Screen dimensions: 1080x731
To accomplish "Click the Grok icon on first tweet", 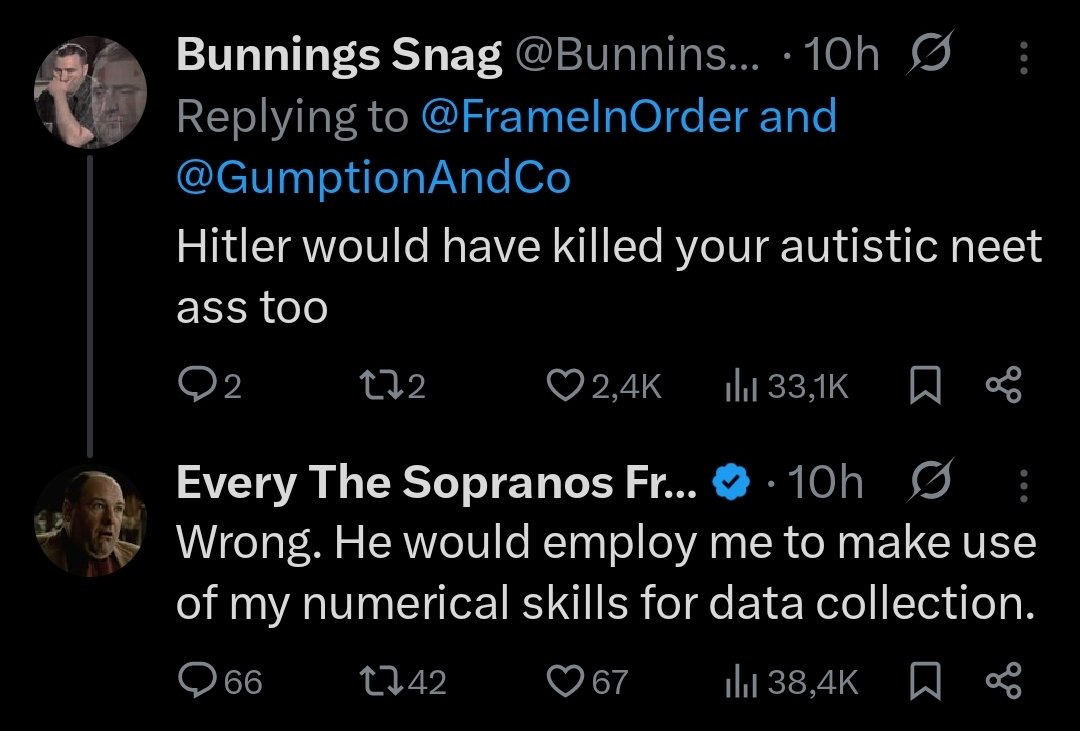I will pos(931,59).
